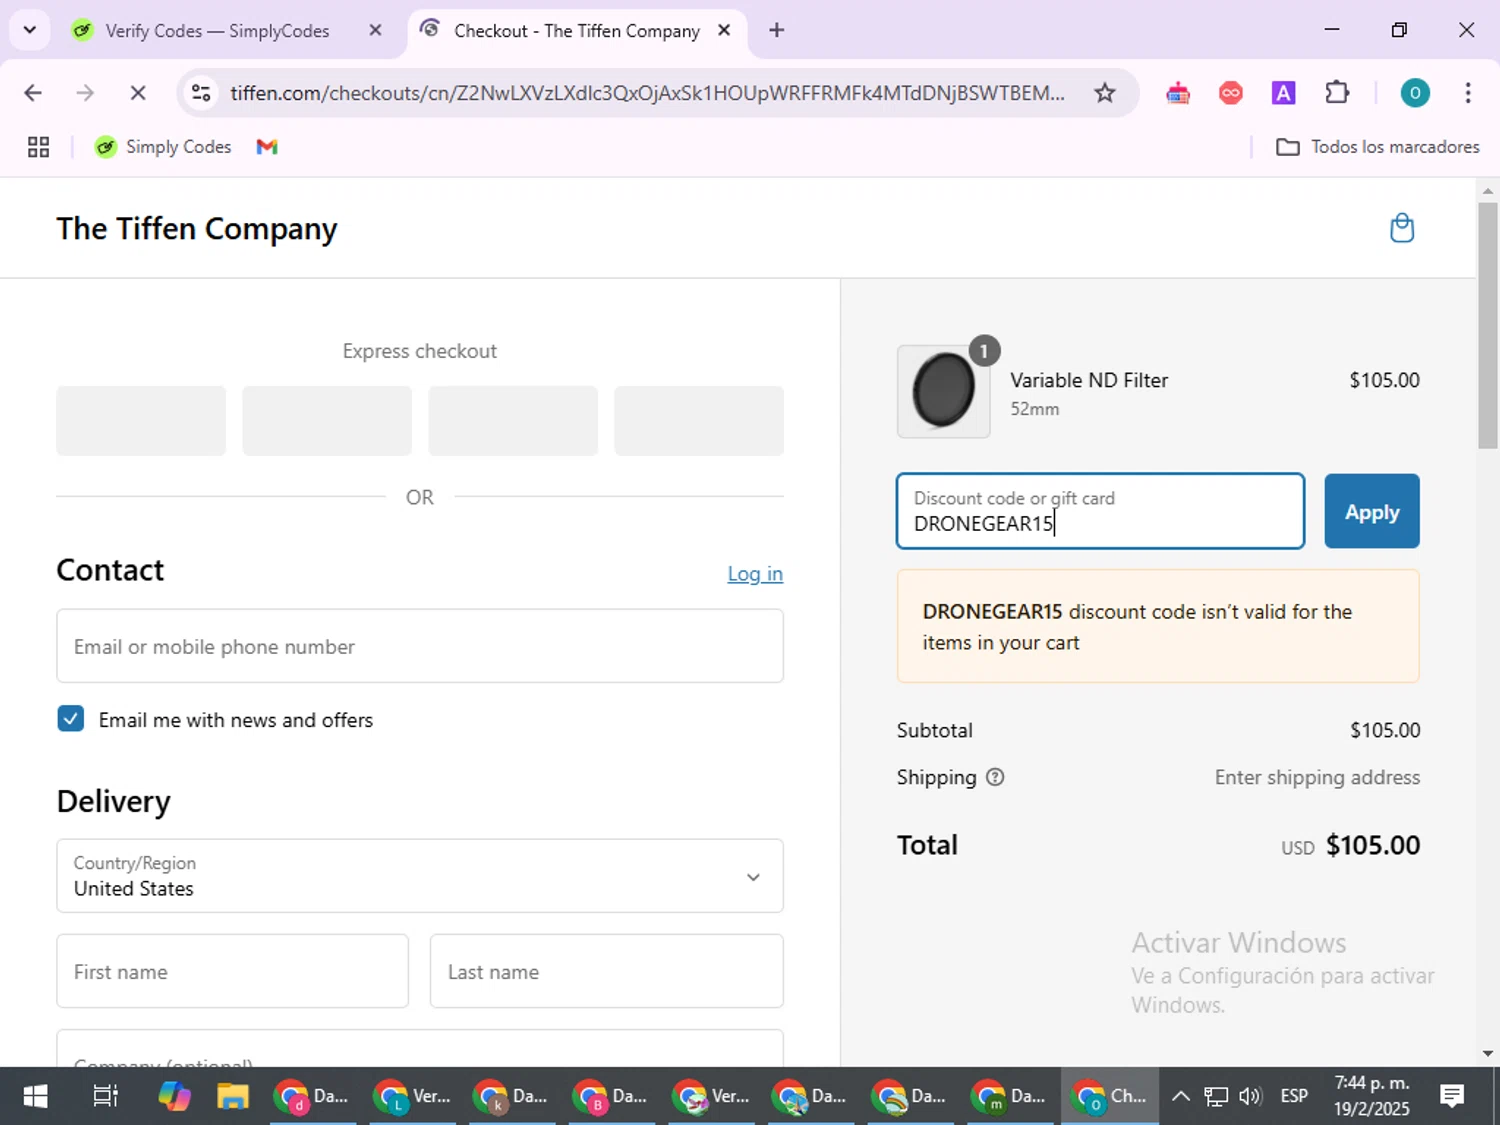Viewport: 1500px width, 1125px height.
Task: Switch to Chrome window with d profile badge
Action: 312,1096
